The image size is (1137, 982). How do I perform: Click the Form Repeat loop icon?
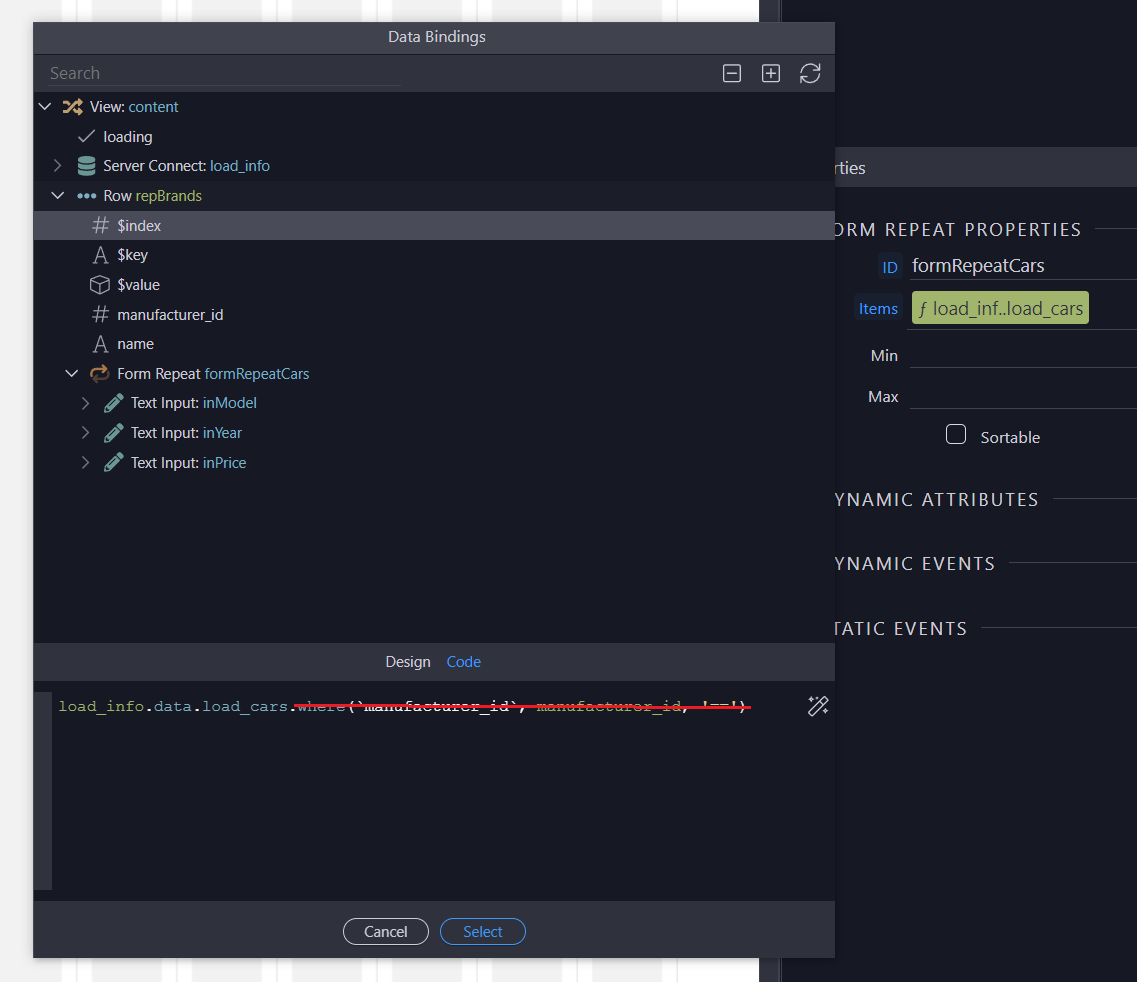click(99, 374)
